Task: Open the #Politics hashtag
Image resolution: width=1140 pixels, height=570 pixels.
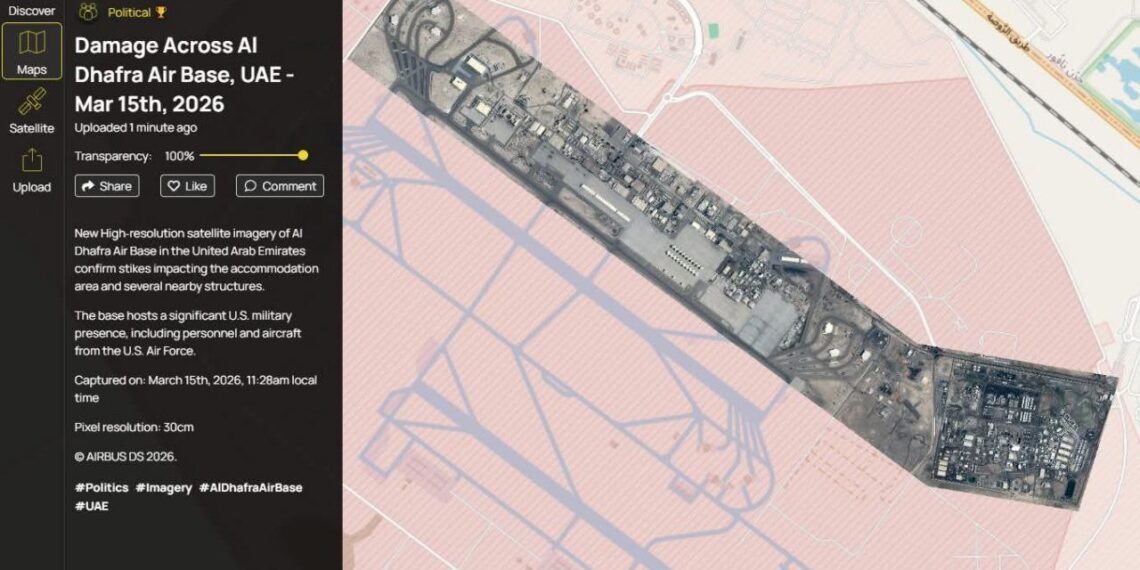Action: click(x=102, y=488)
